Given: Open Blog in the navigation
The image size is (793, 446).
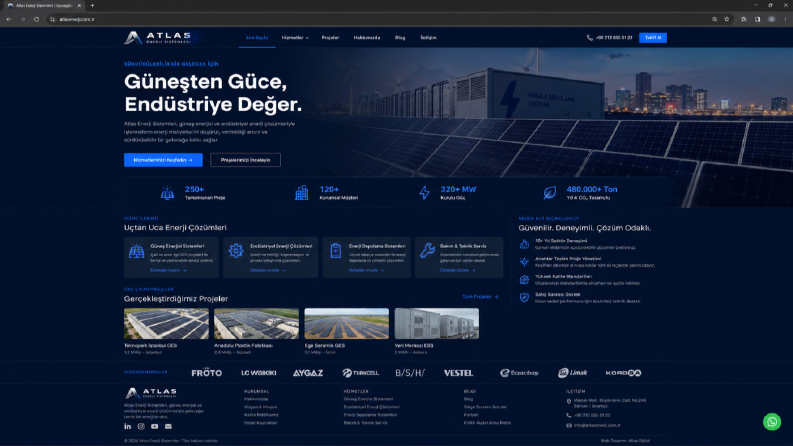Looking at the screenshot, I should click(x=400, y=37).
